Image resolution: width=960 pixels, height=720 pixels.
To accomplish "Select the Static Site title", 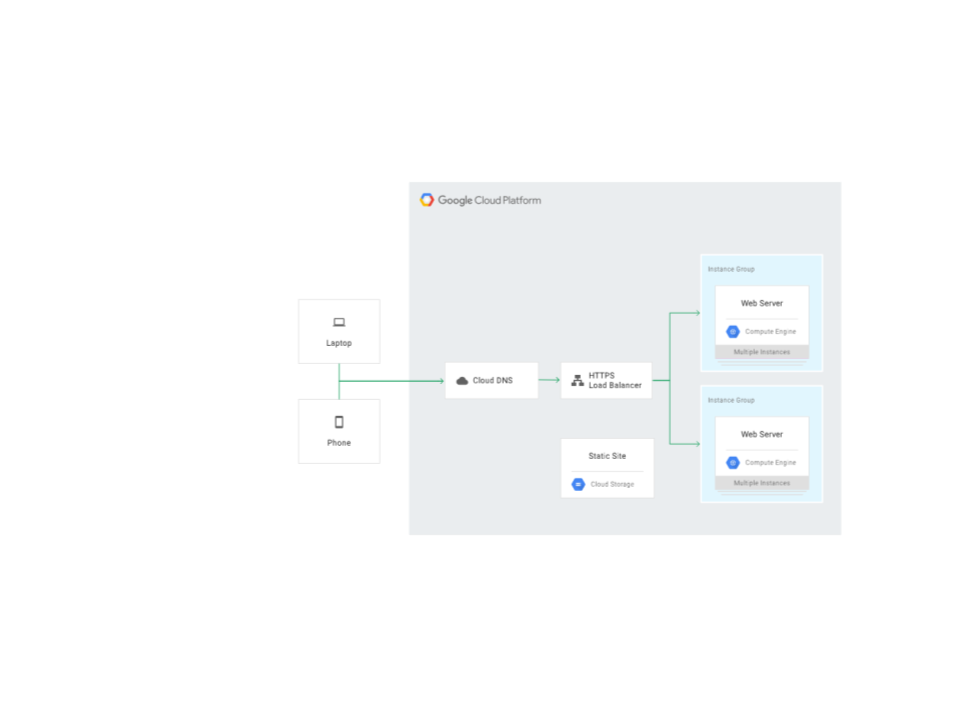I will 607,456.
